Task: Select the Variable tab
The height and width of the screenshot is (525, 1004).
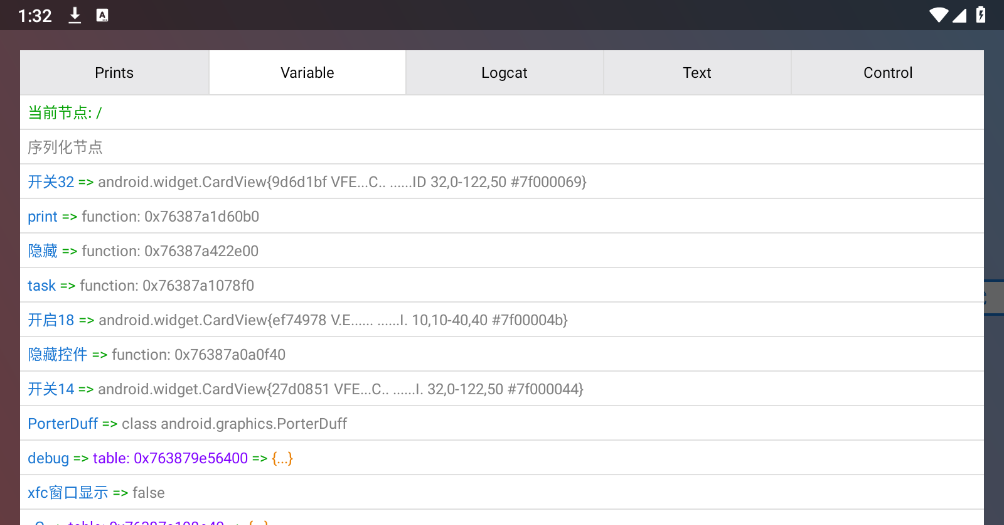Action: [x=307, y=73]
